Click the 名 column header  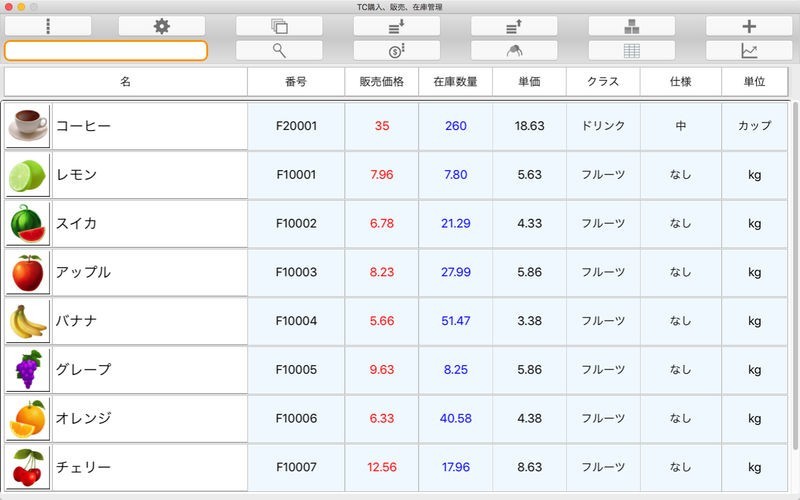tap(125, 82)
